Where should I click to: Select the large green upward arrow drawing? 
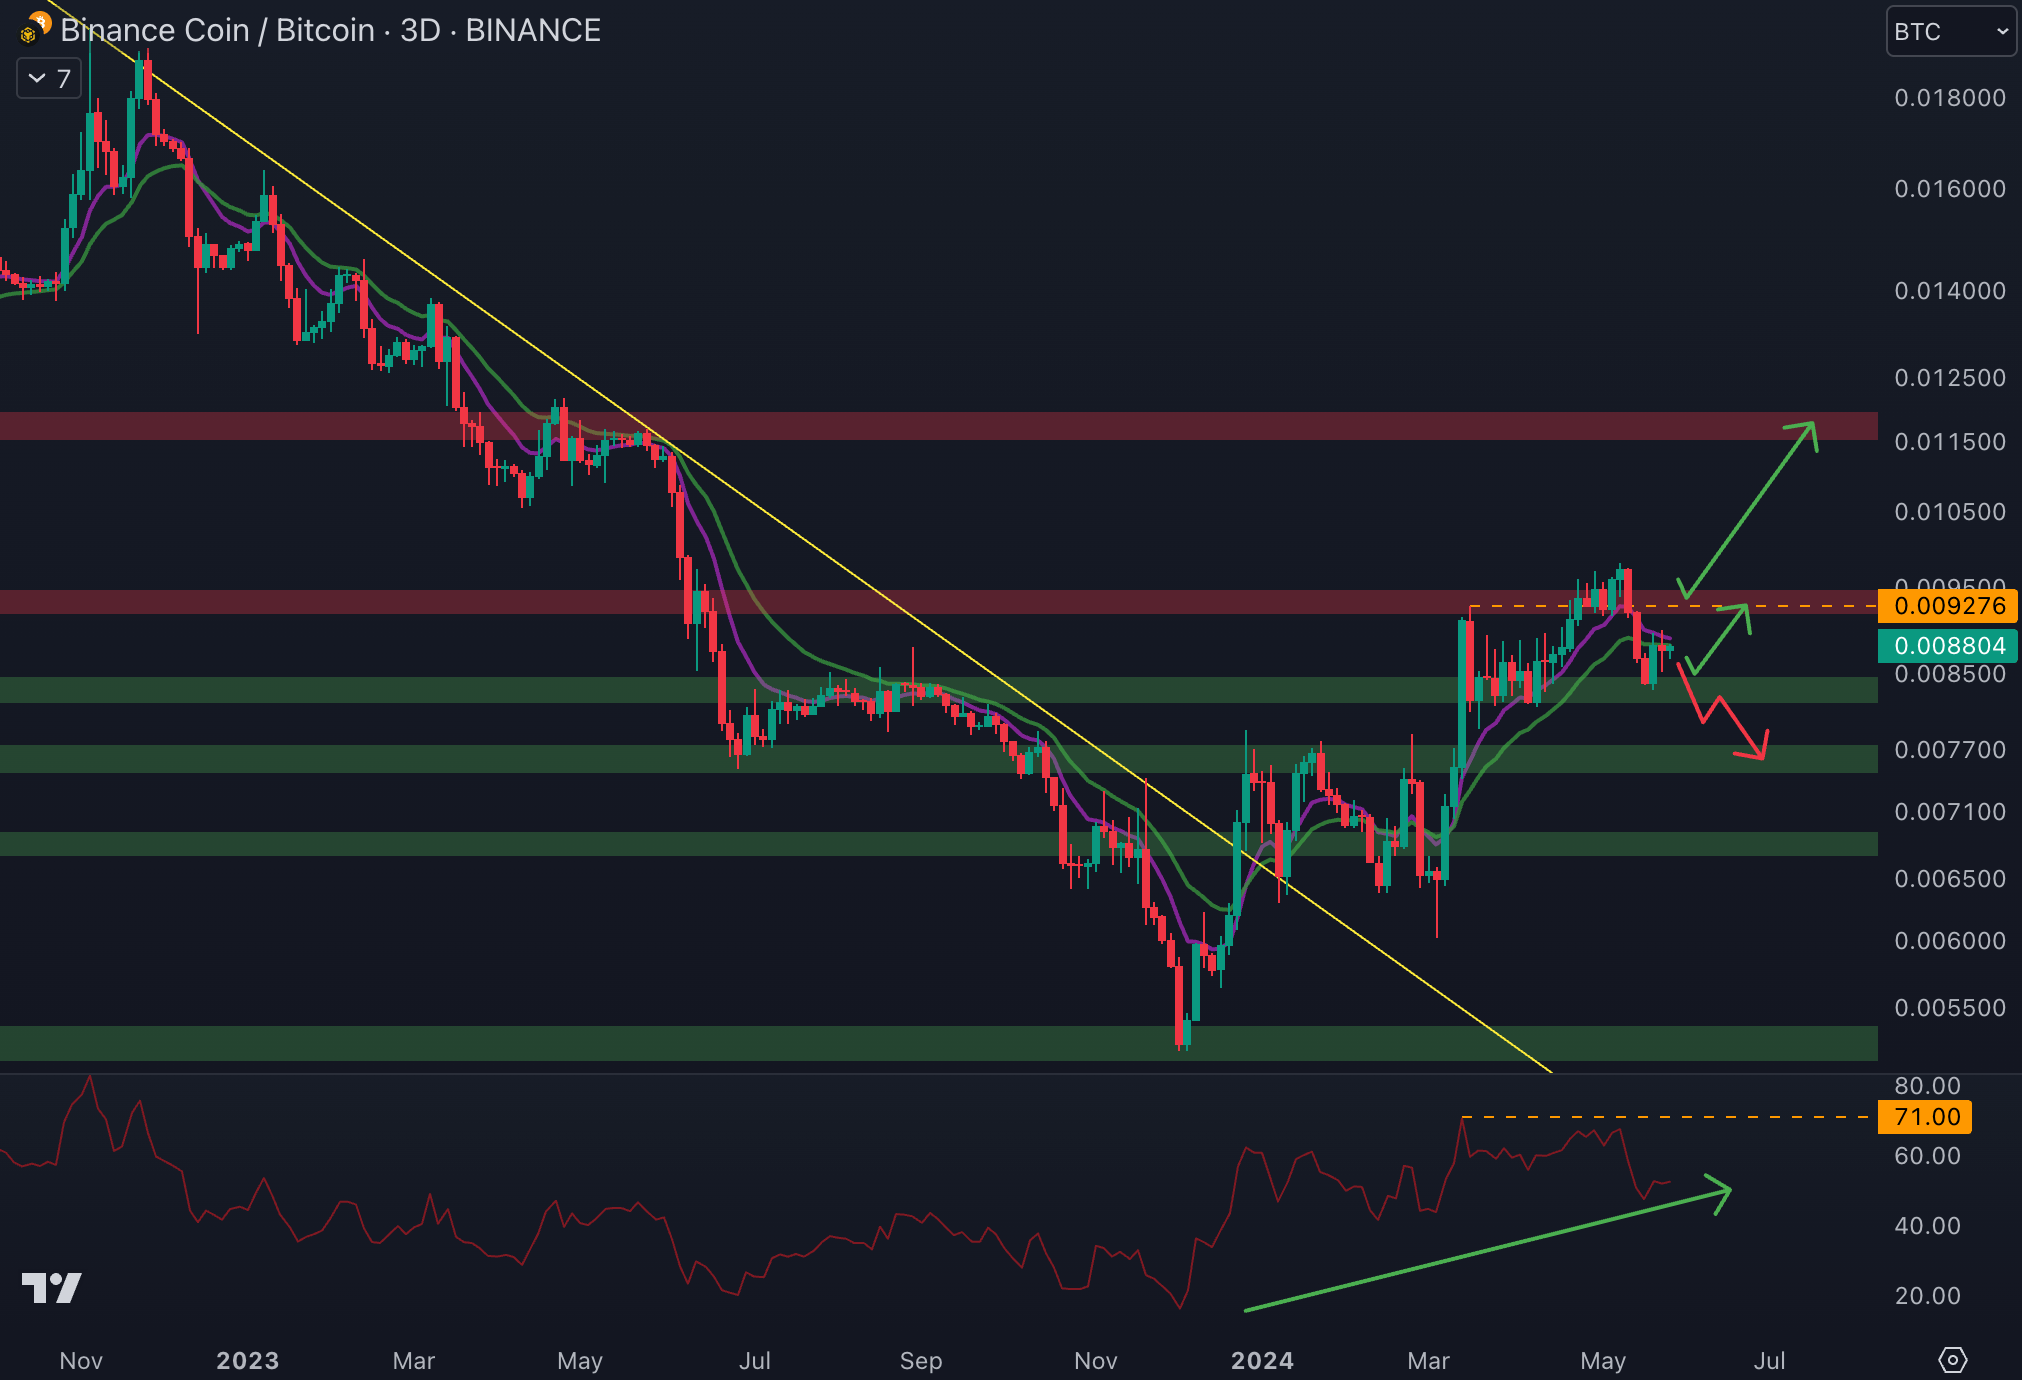click(x=1750, y=510)
